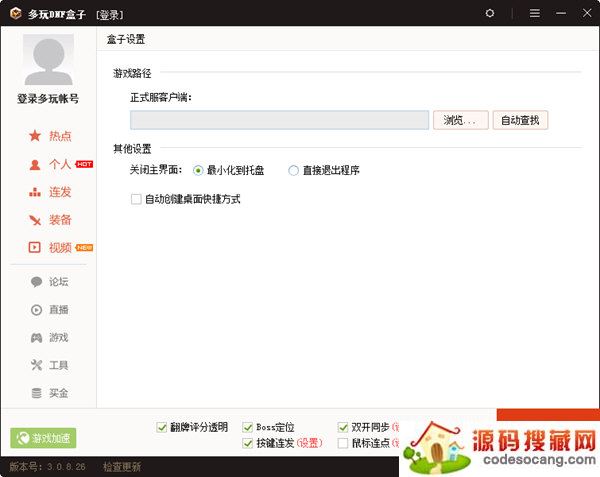
Task: Open the 装备 section
Action: pyautogui.click(x=60, y=220)
